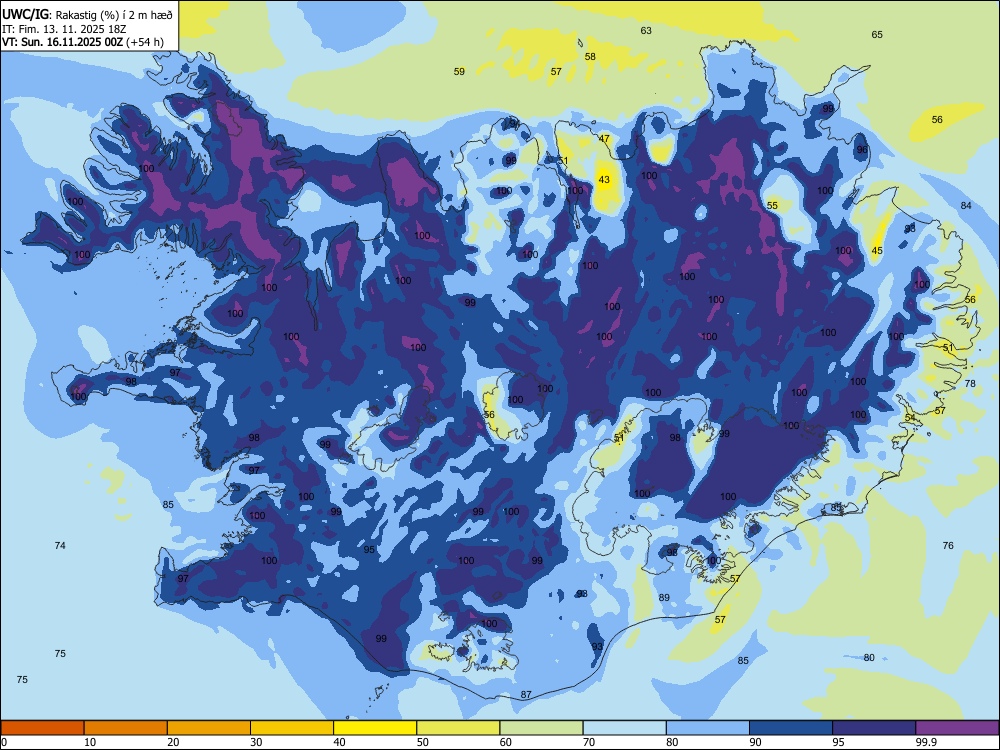The image size is (1000, 750).
Task: Click the pale blue 70–80 legend swatch
Action: [624, 728]
